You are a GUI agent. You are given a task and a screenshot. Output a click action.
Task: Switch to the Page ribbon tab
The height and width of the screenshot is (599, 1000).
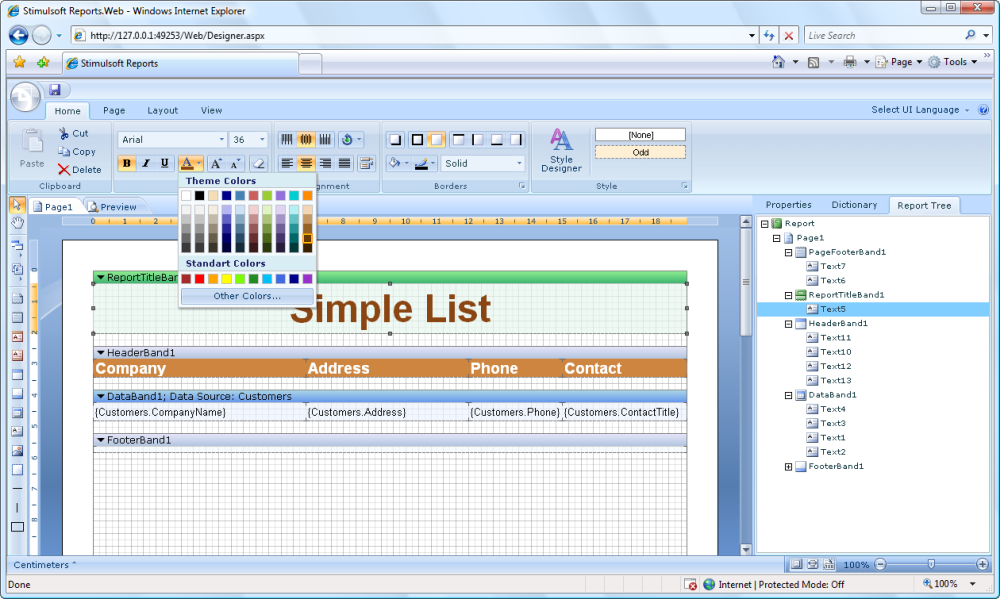(114, 110)
